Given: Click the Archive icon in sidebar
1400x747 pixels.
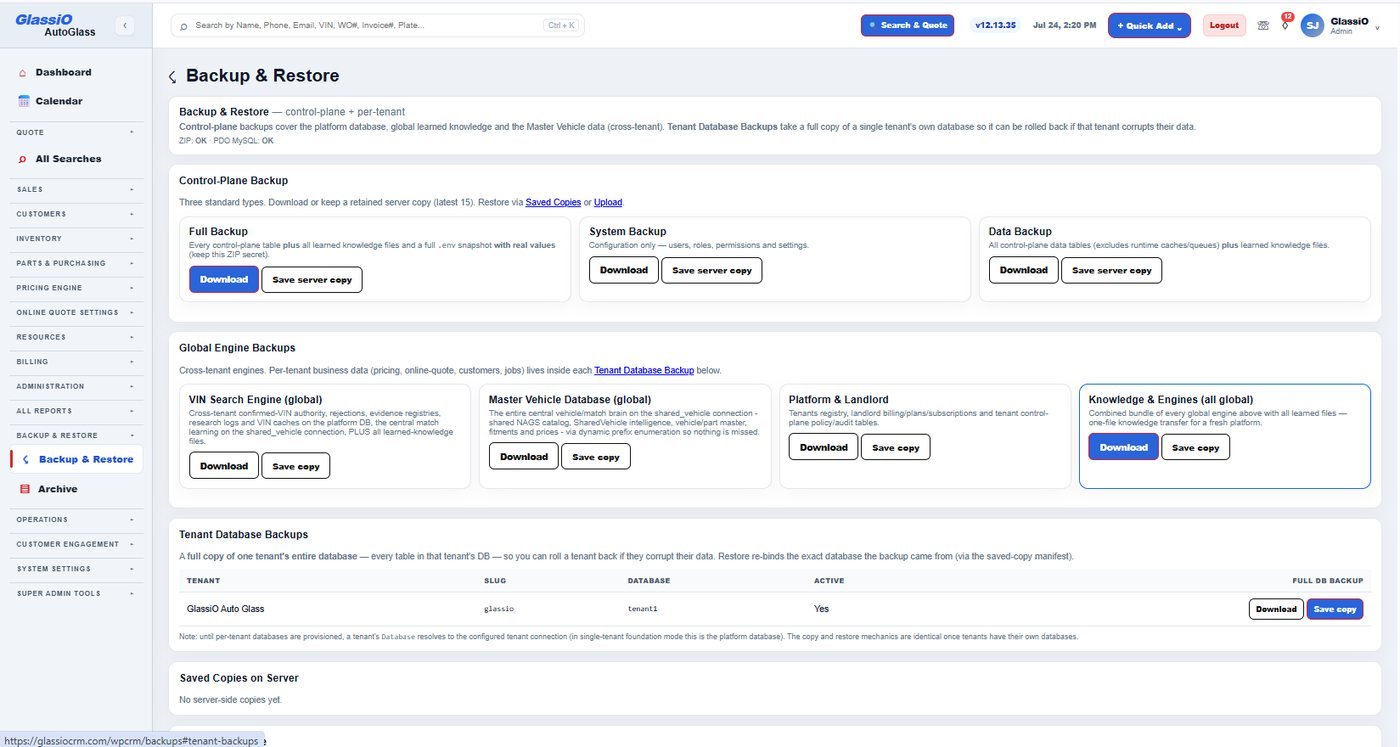Looking at the screenshot, I should [26, 489].
